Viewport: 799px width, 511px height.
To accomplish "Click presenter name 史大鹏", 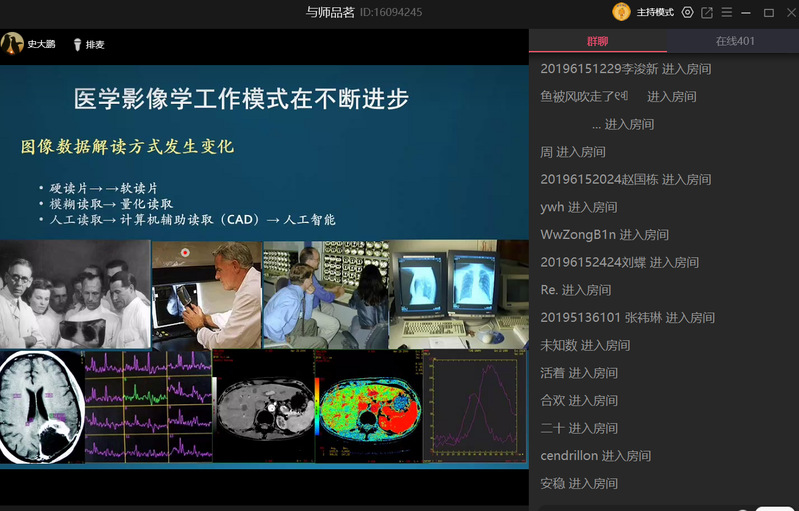I will (x=40, y=44).
